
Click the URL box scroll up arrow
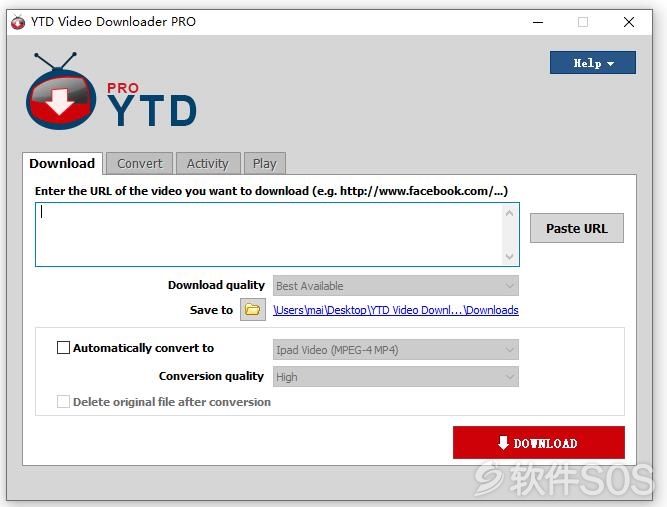(510, 213)
